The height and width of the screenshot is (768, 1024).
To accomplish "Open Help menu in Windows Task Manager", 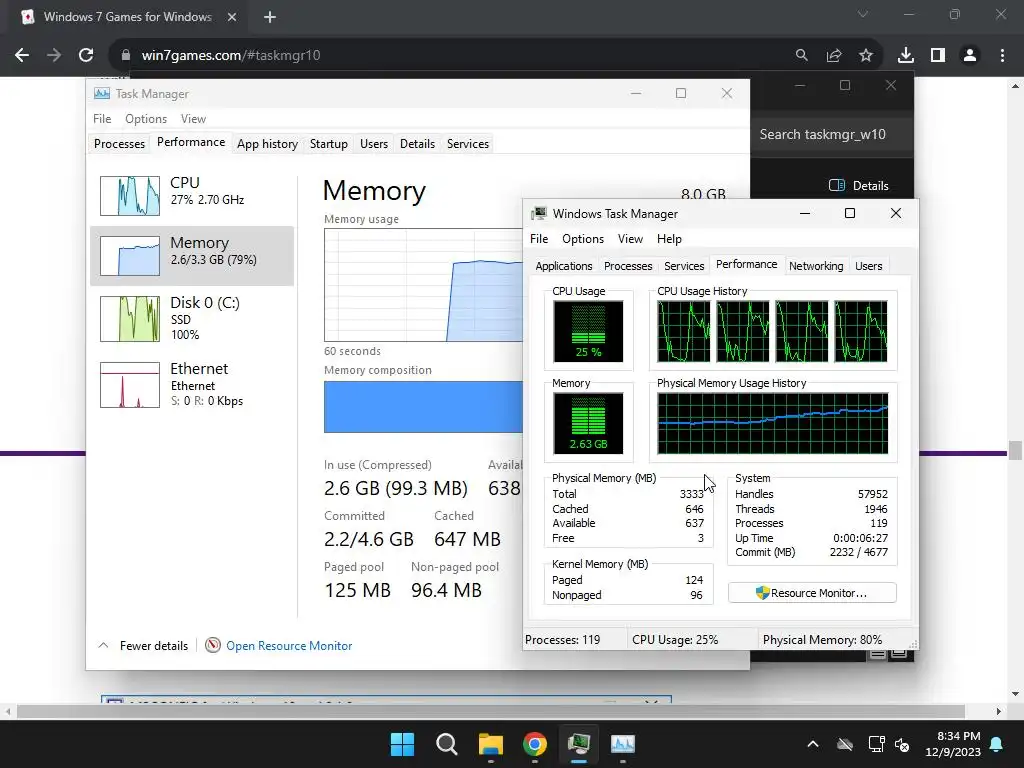I will point(669,239).
